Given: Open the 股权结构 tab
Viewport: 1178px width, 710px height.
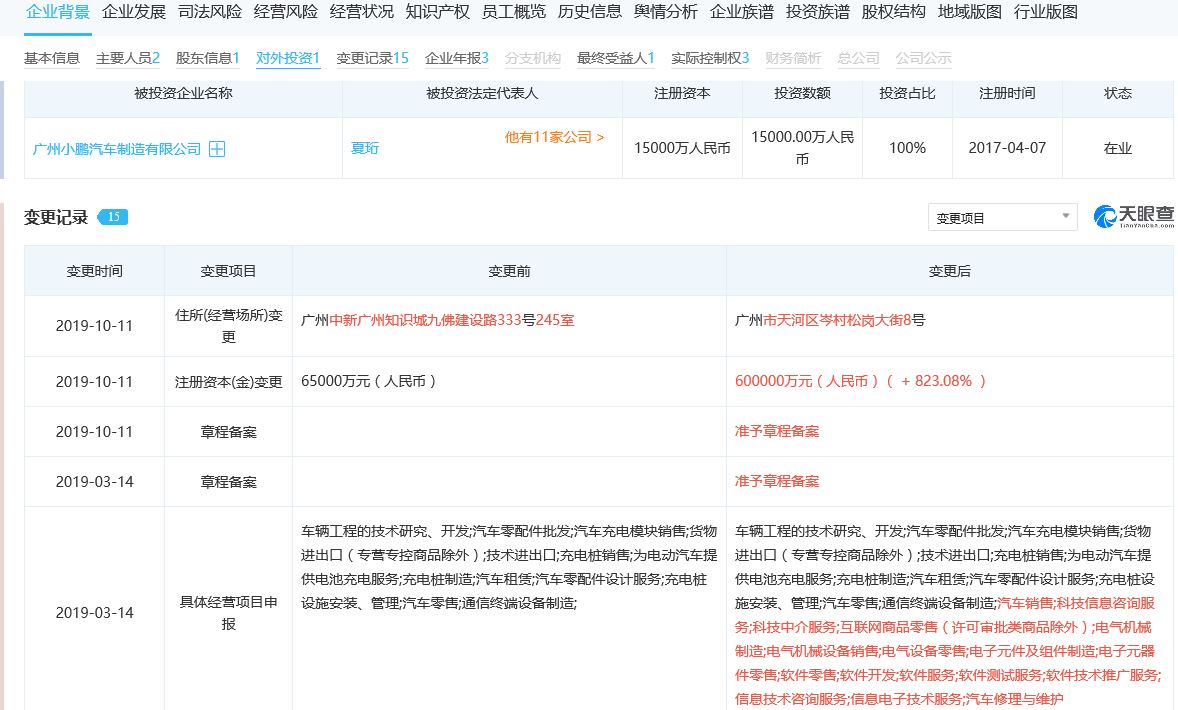Looking at the screenshot, I should tap(893, 12).
